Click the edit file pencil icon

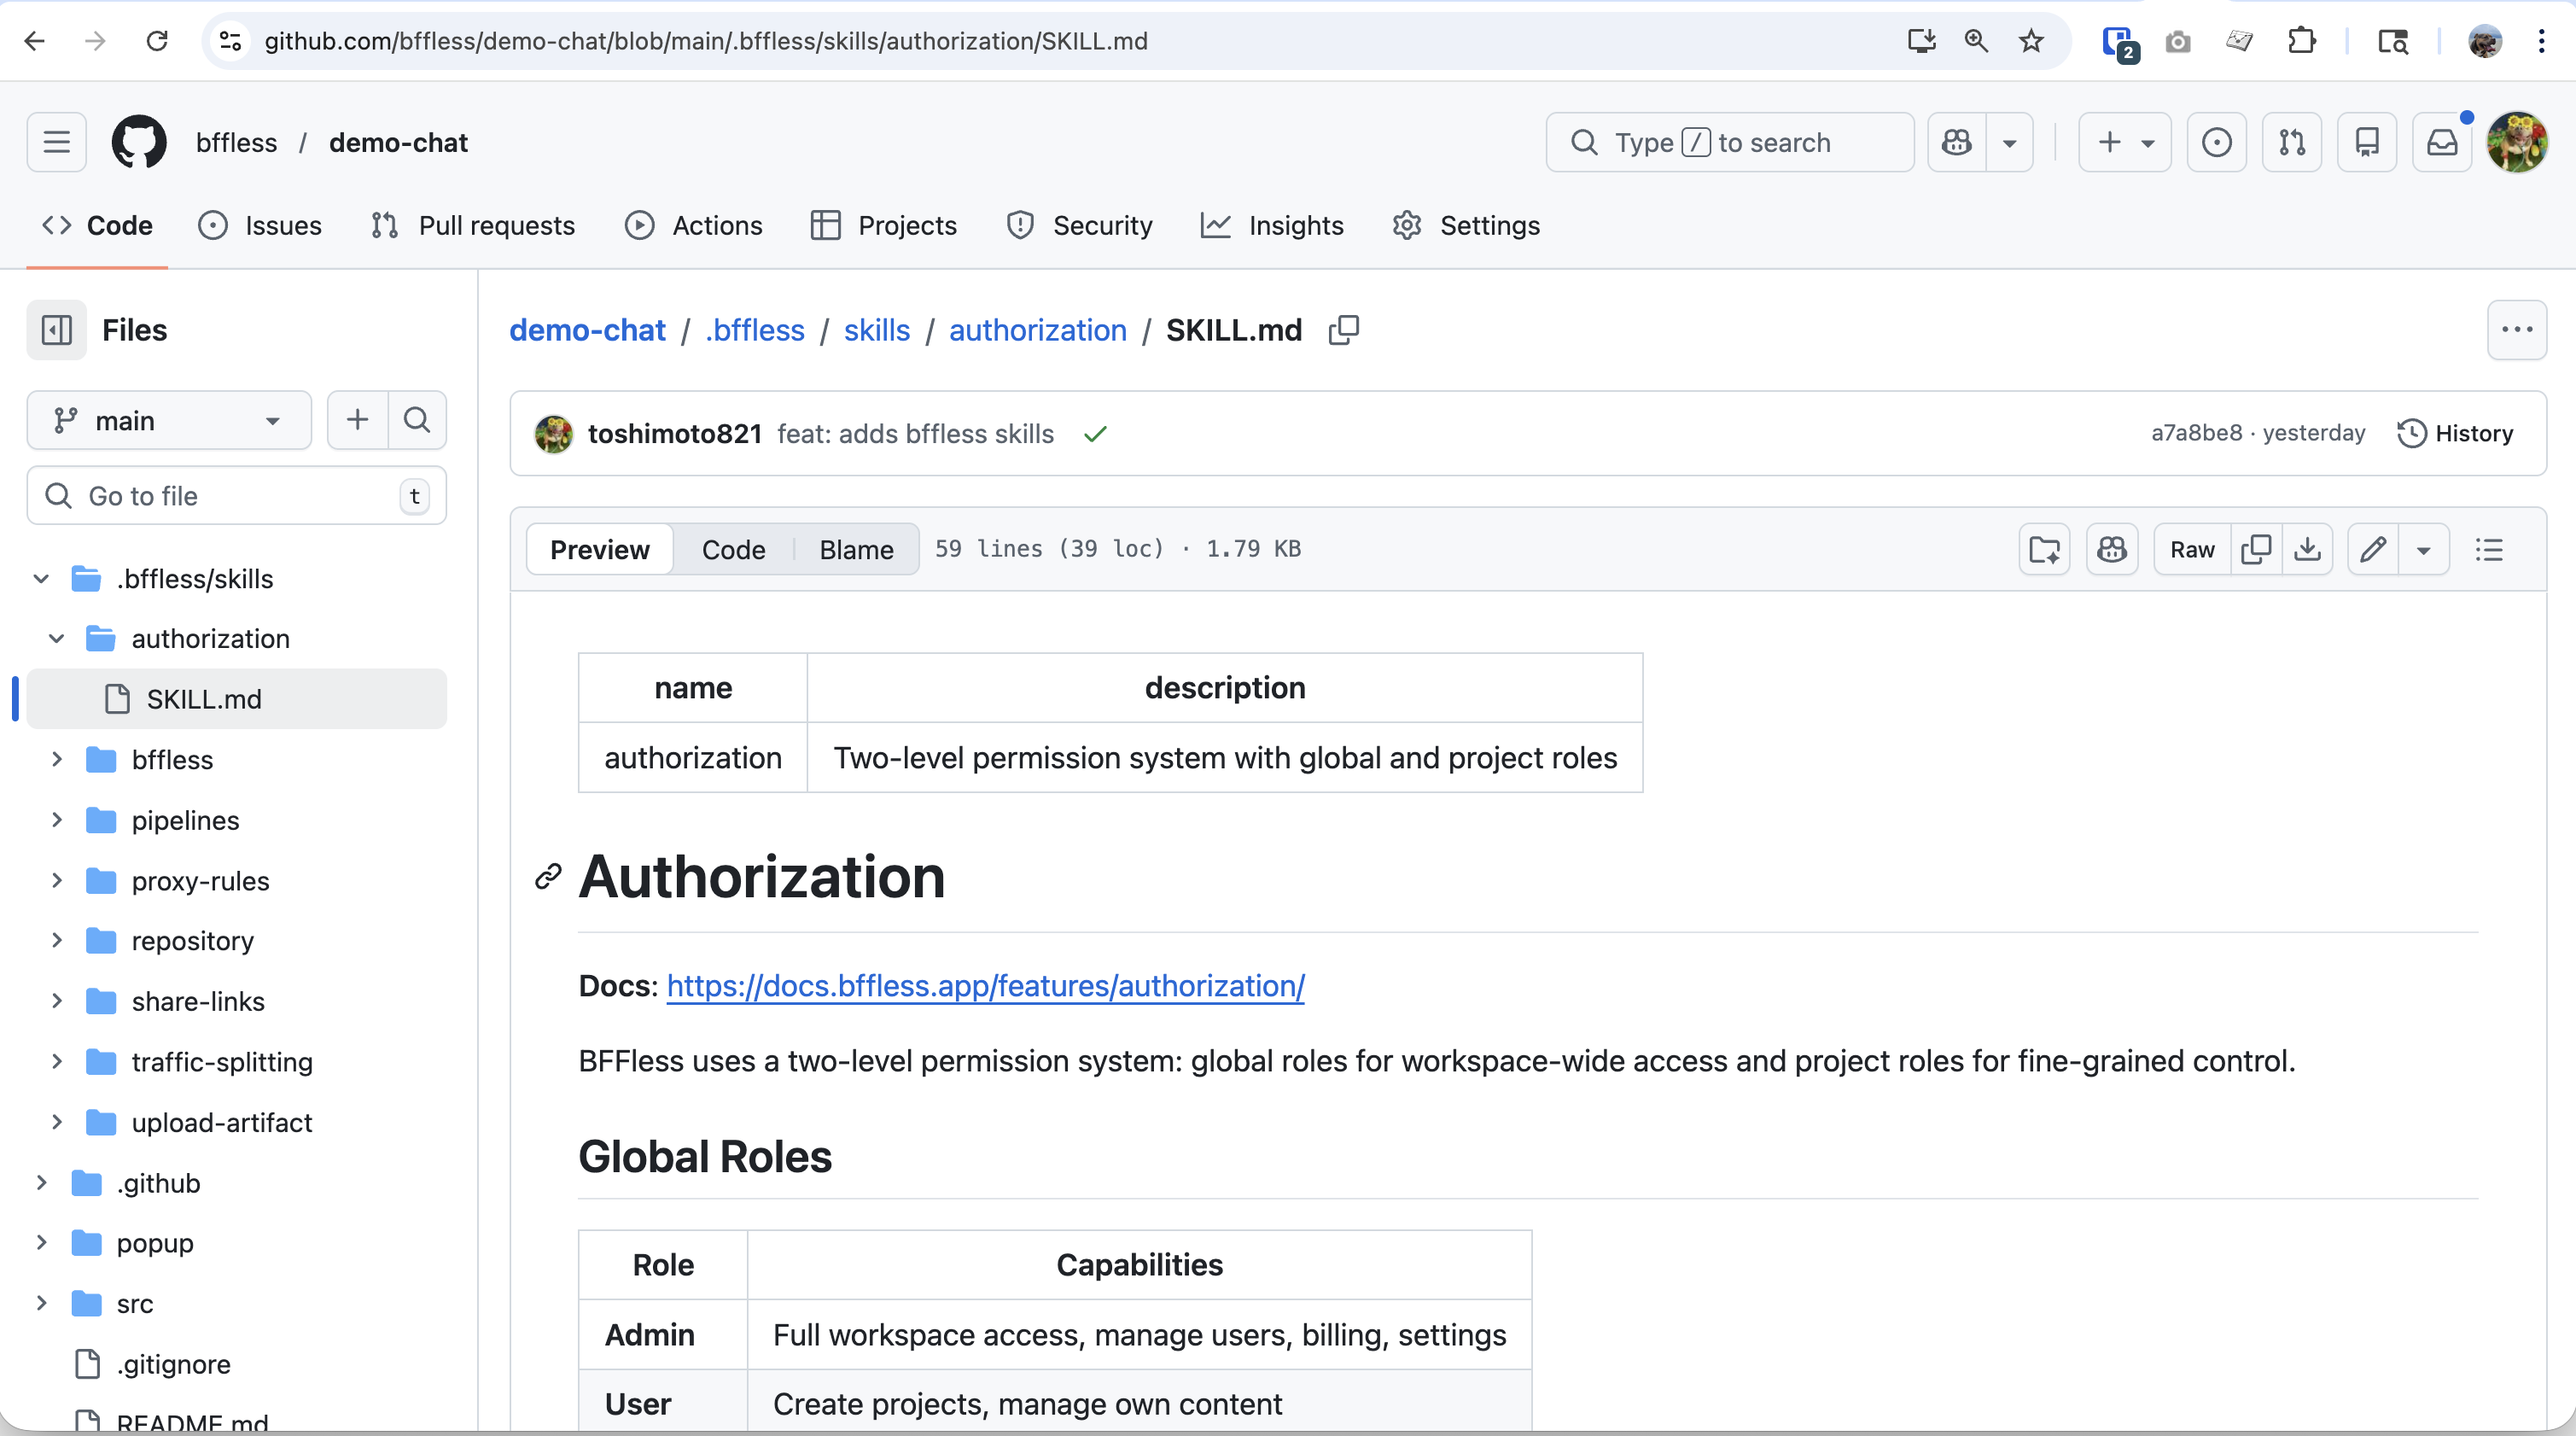(x=2373, y=549)
